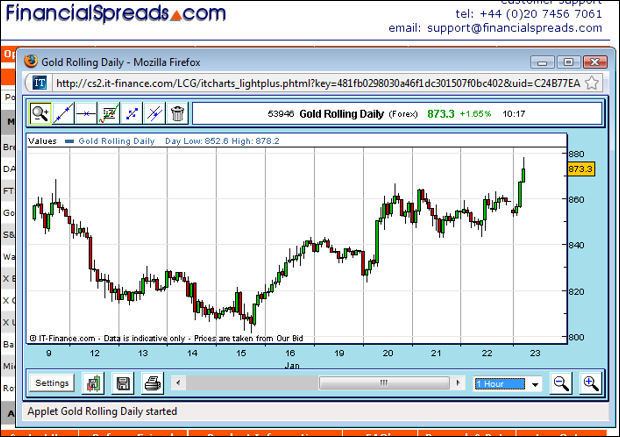This screenshot has width=620, height=437.
Task: Close the Gold Rolling Daily window
Action: click(595, 62)
